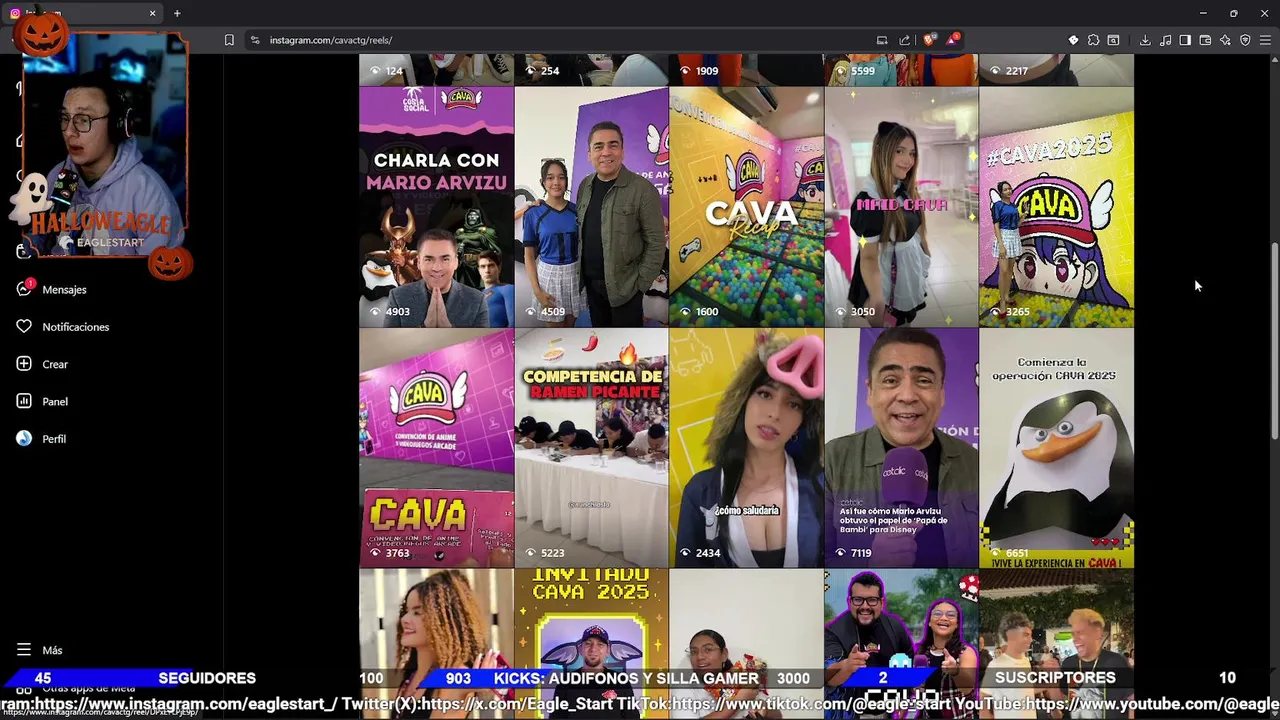Screen dimensions: 1280x720
Task: Click the Brave VPN shield icon
Action: click(x=1245, y=40)
